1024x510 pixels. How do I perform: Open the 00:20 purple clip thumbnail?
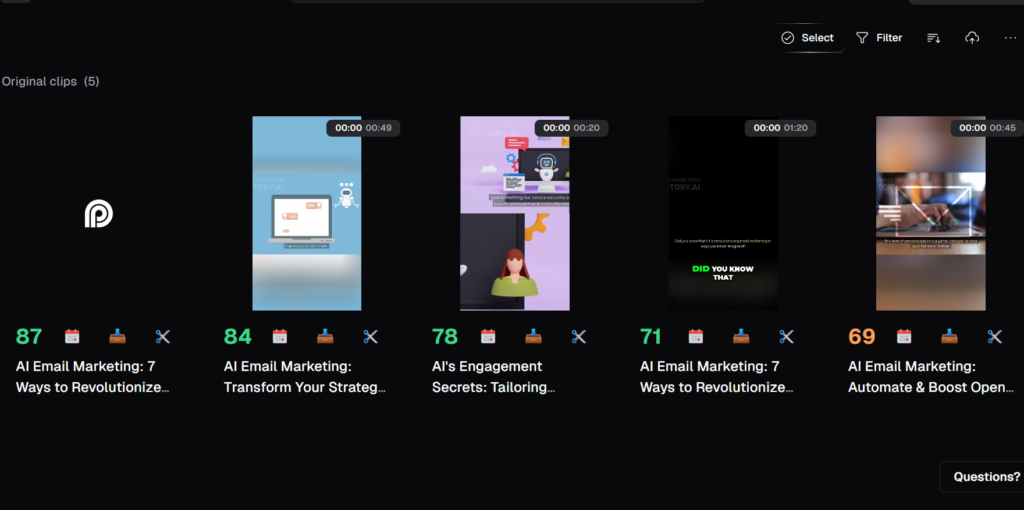click(x=514, y=213)
